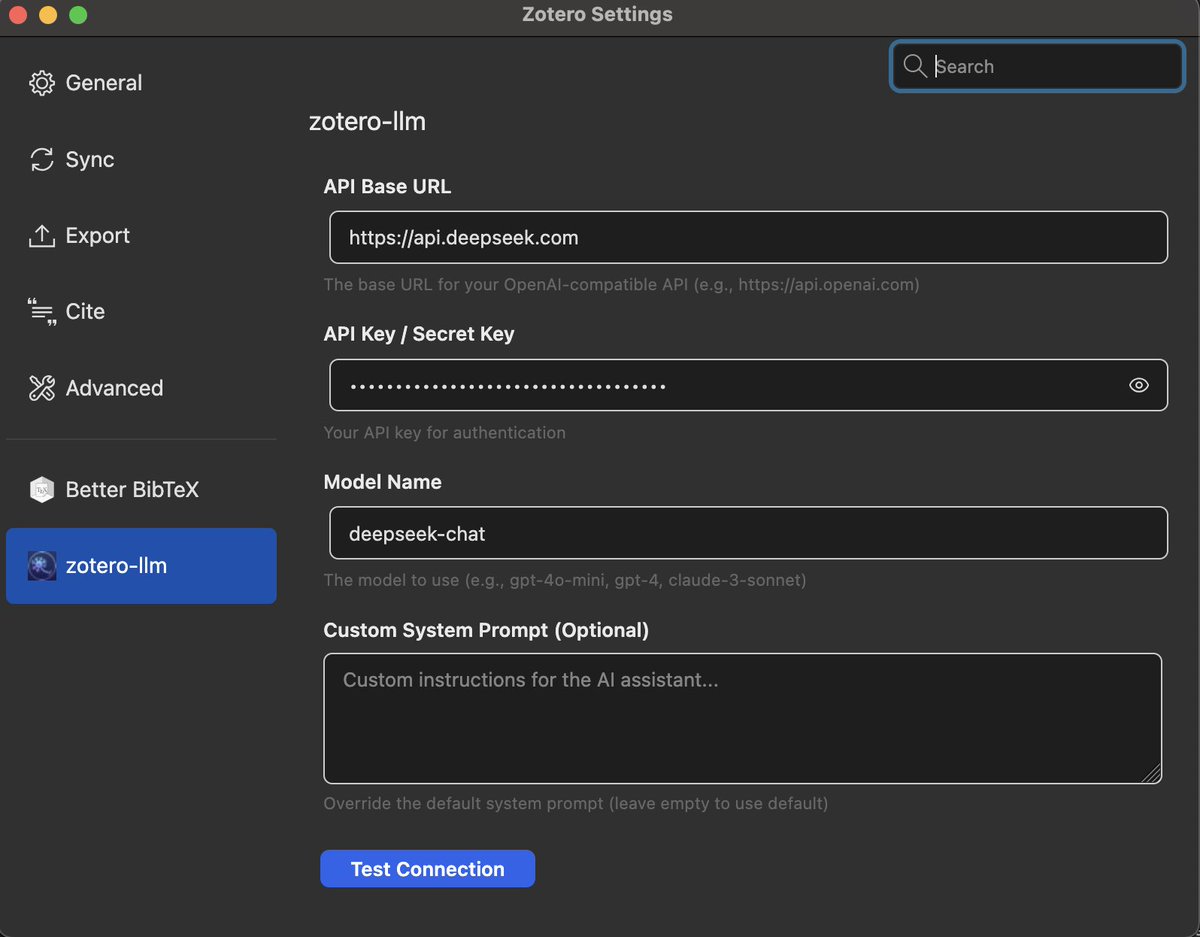The image size is (1200, 937).
Task: Click the API Base URL label
Action: [387, 186]
